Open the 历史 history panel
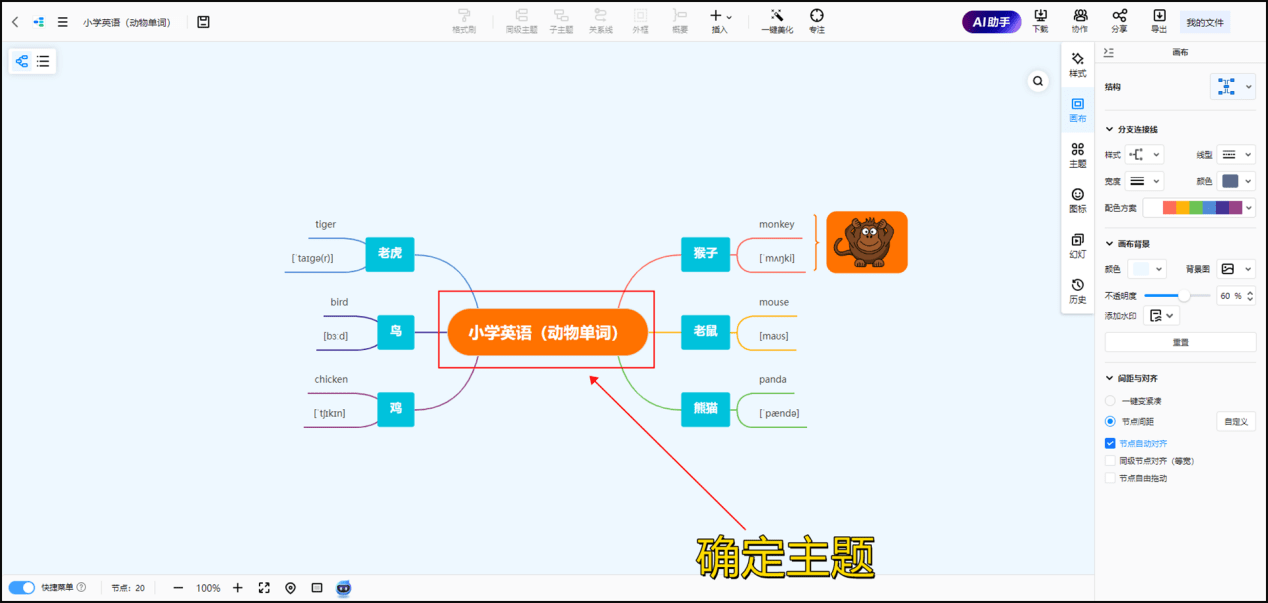Screen dimensions: 1268x603 (x=1078, y=290)
